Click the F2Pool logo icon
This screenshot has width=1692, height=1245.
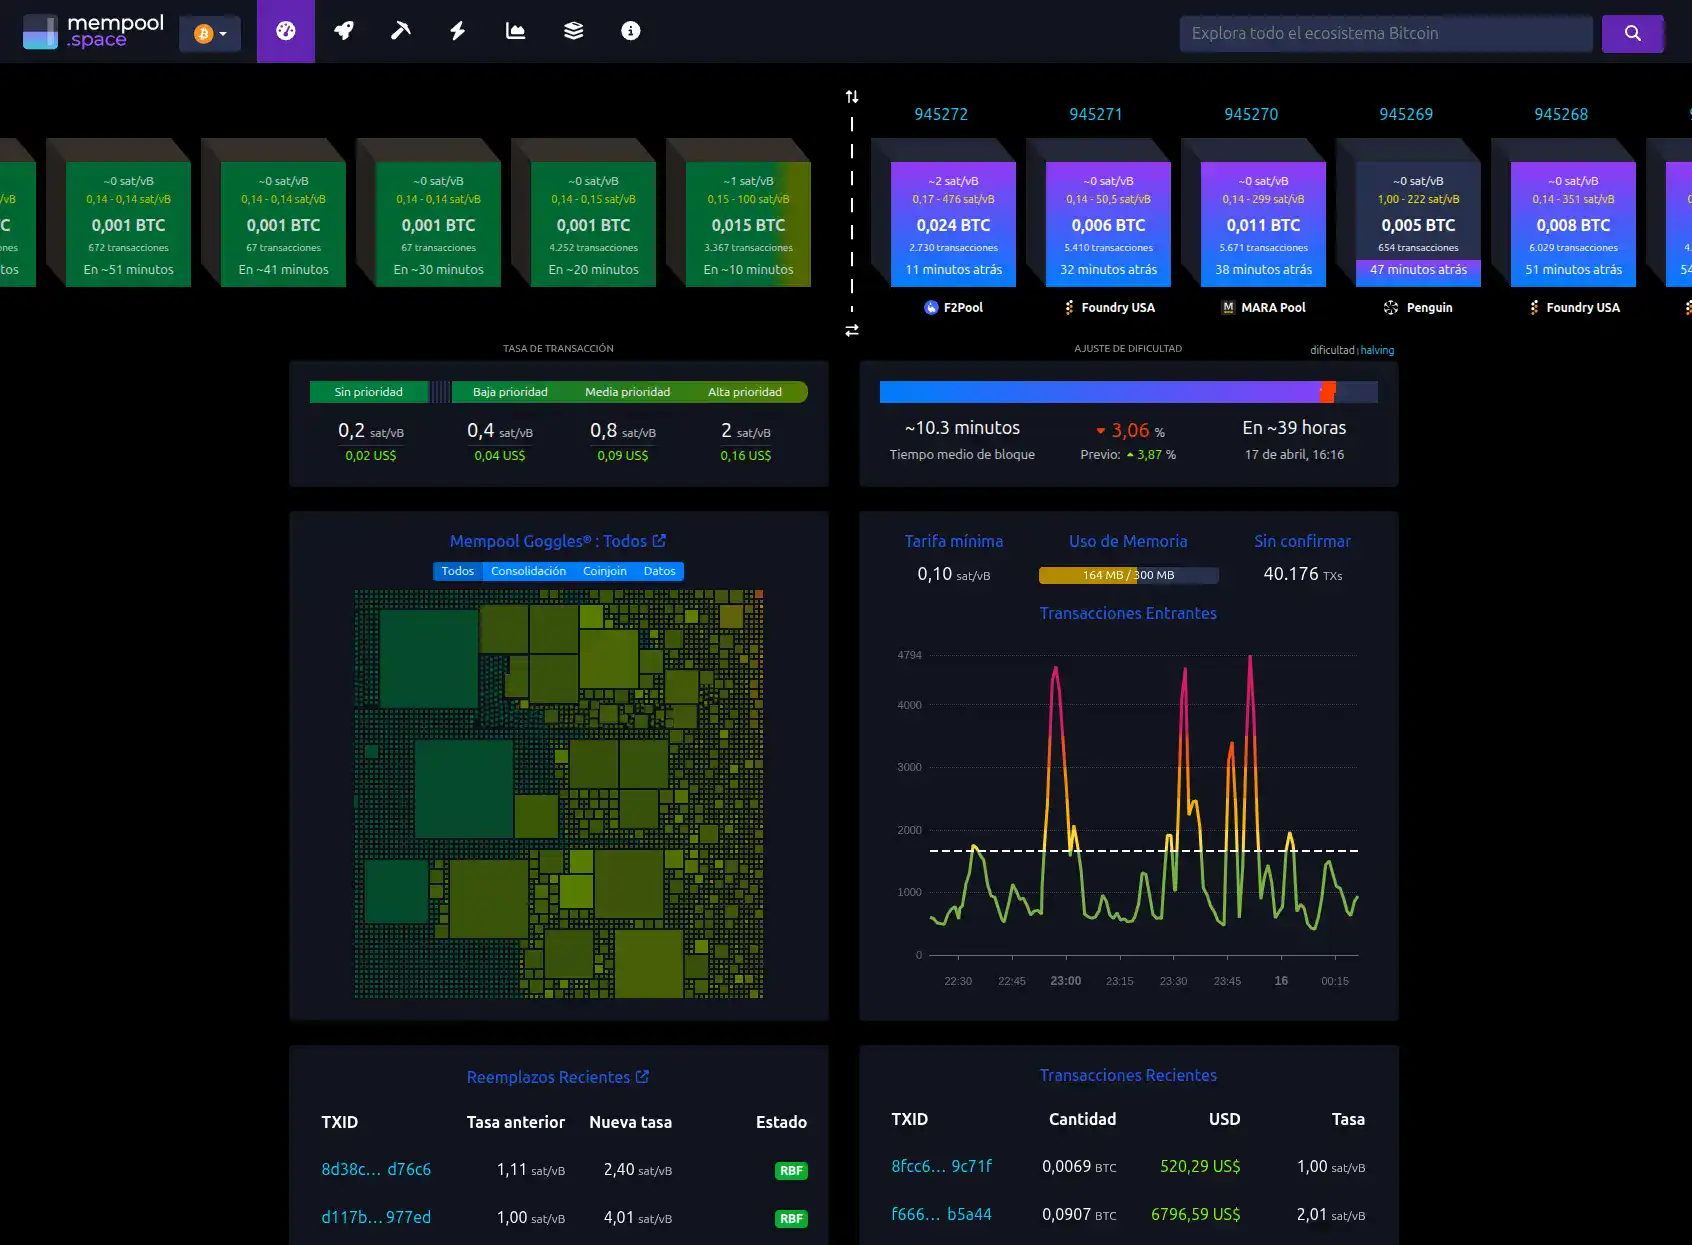(931, 307)
